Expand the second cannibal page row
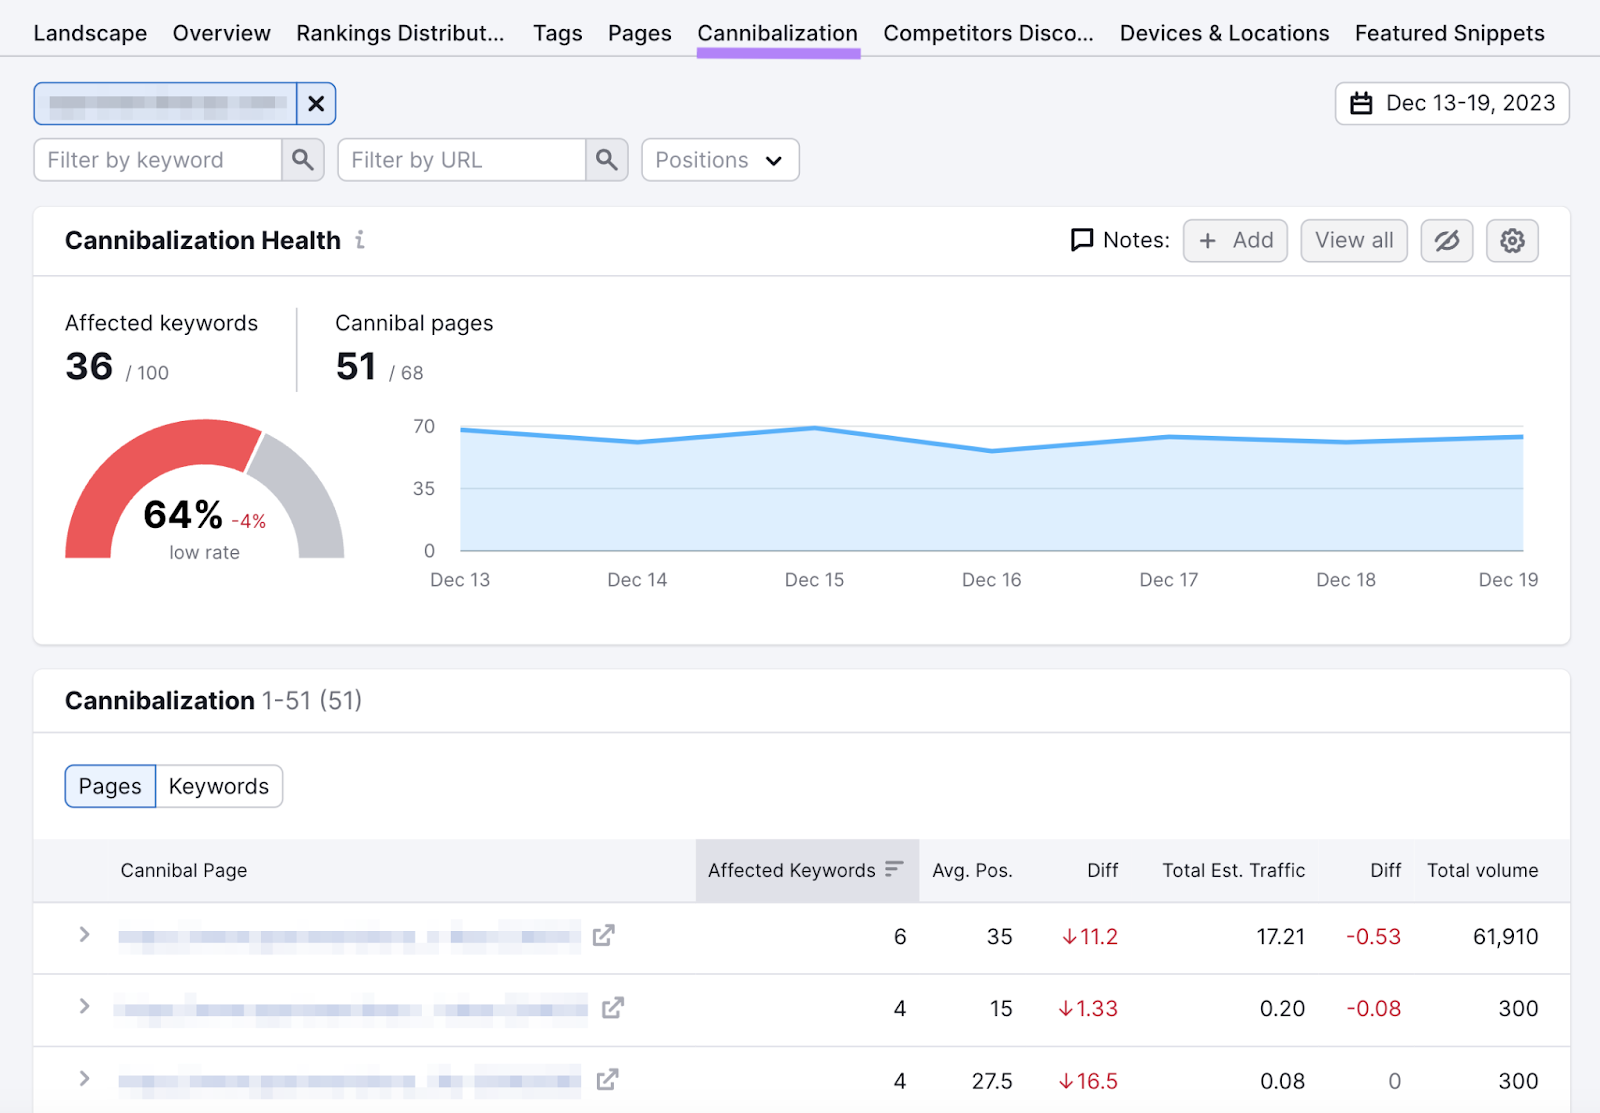Viewport: 1600px width, 1113px height. click(84, 1008)
